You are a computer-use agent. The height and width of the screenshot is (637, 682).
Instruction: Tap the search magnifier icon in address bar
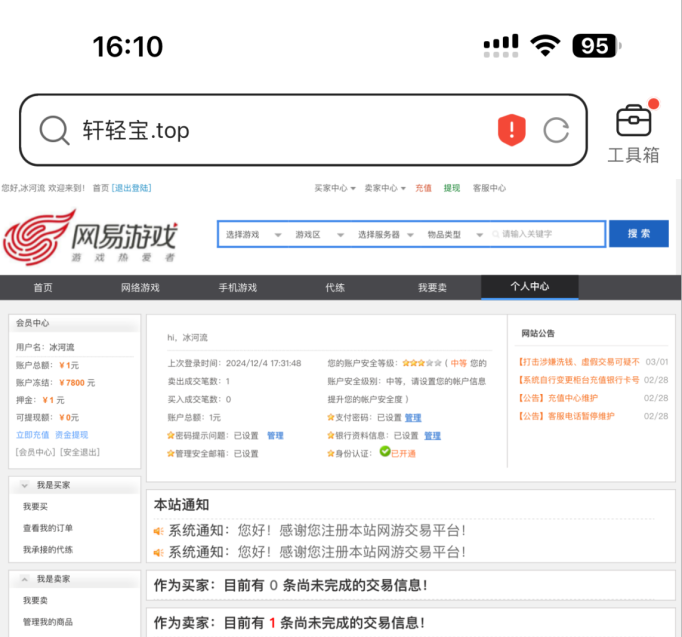(54, 130)
